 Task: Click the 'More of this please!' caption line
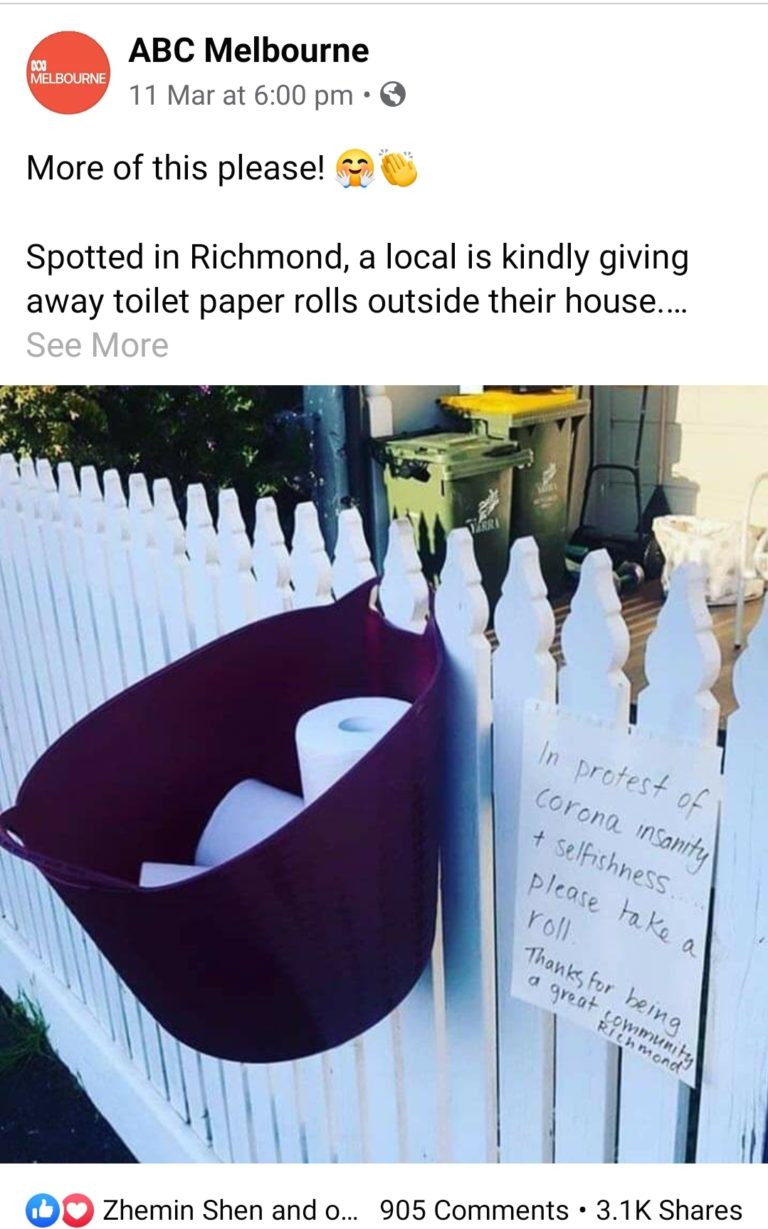coord(175,168)
